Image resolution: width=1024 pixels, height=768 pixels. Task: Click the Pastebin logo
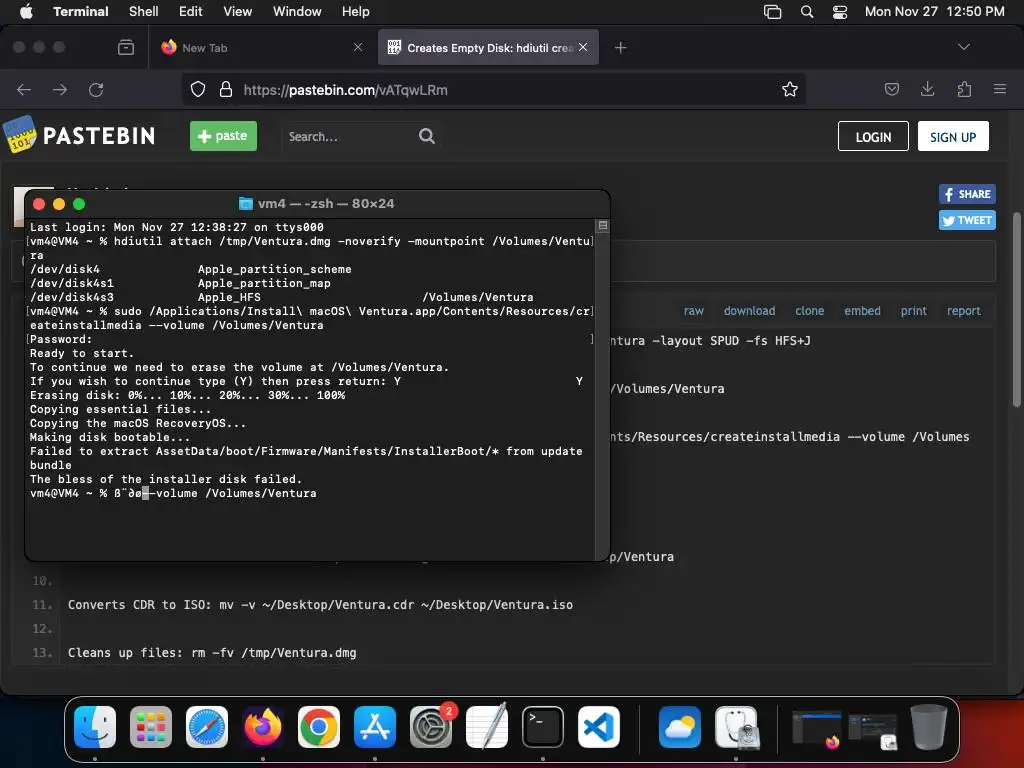click(80, 135)
